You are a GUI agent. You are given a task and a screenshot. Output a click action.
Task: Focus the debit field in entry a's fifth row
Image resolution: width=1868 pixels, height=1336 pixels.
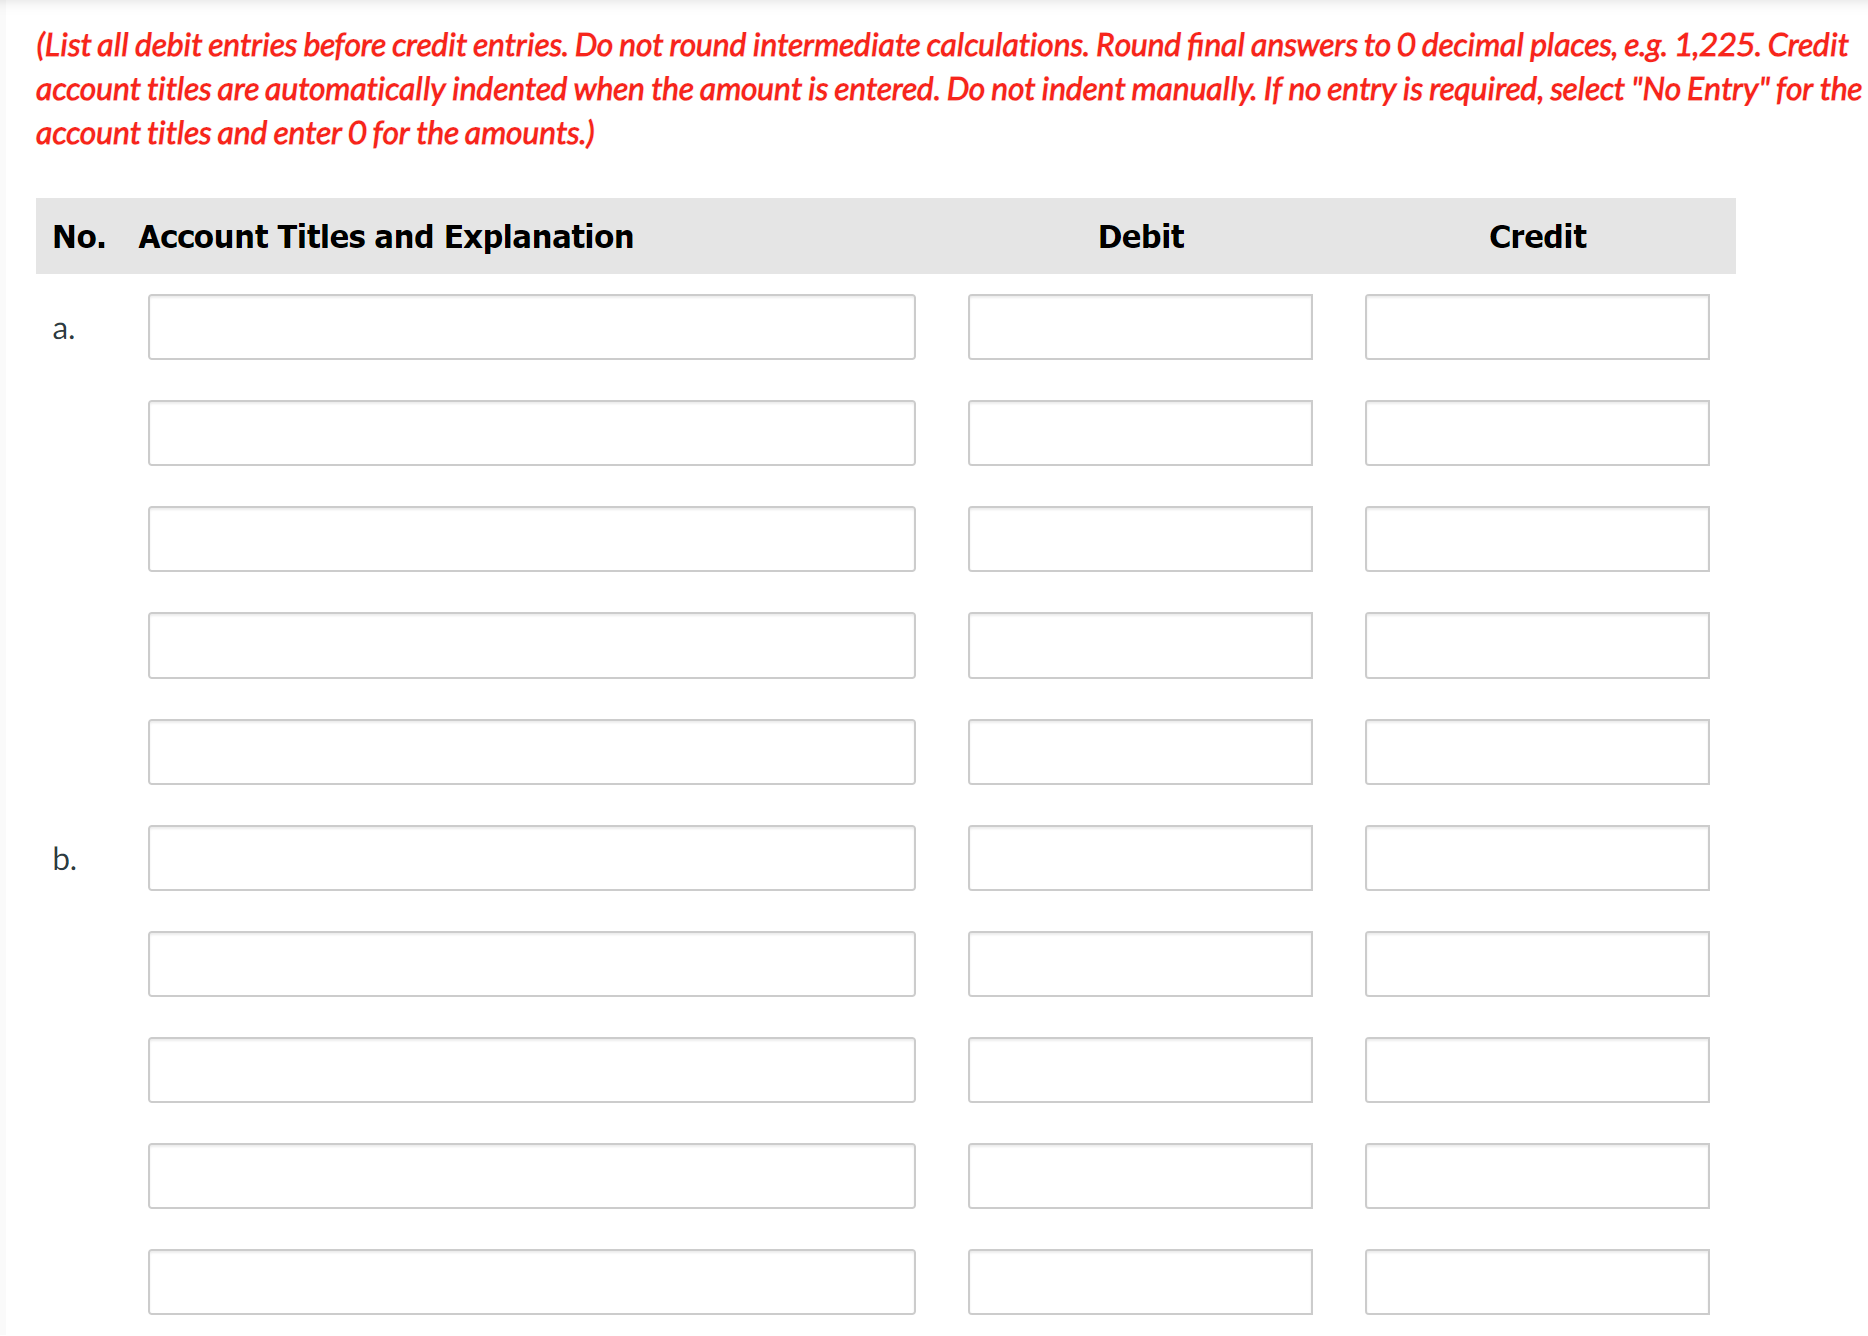coord(1140,752)
